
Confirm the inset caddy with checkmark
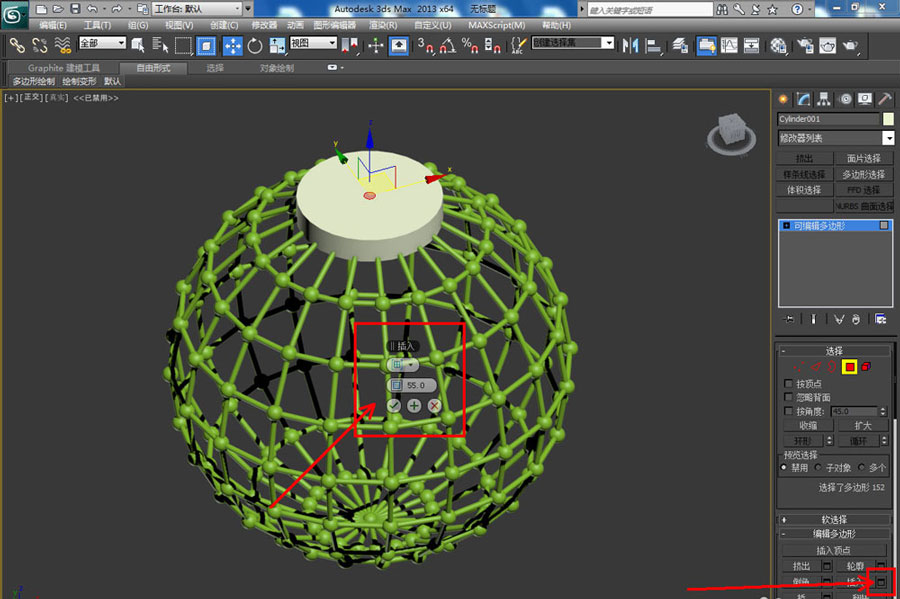[x=394, y=406]
